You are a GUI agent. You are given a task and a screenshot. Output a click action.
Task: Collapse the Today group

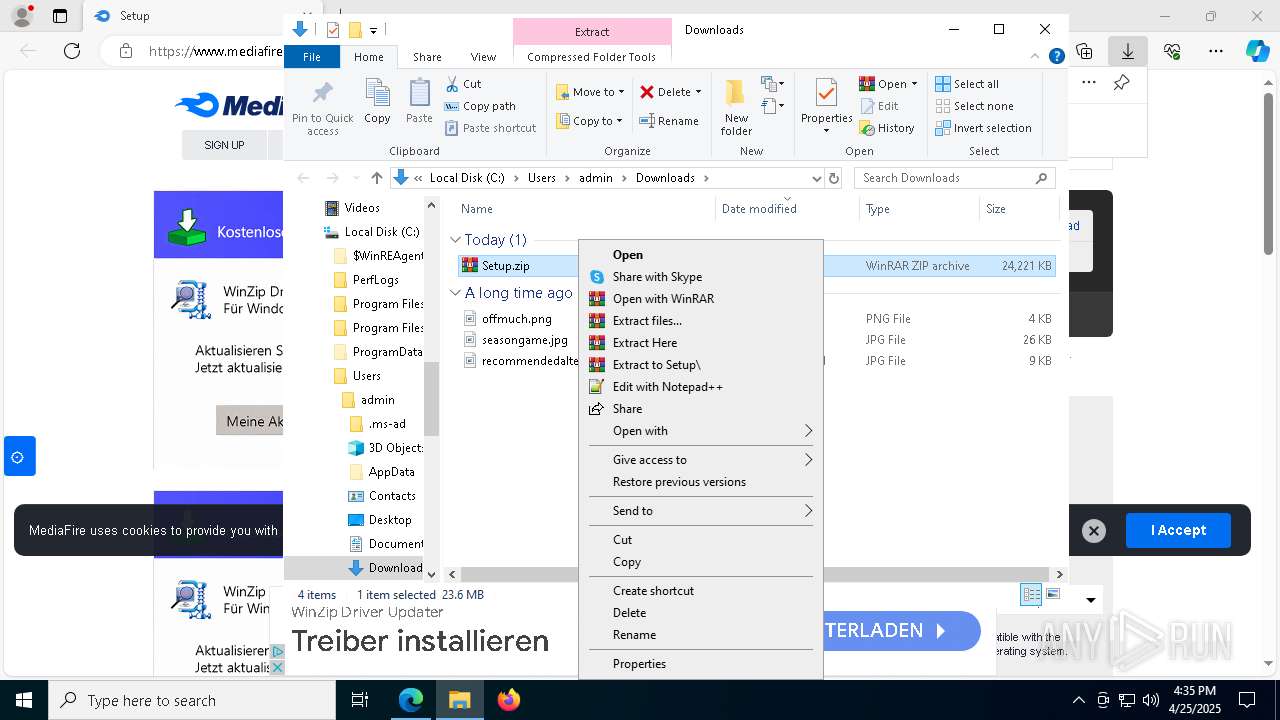pos(455,240)
